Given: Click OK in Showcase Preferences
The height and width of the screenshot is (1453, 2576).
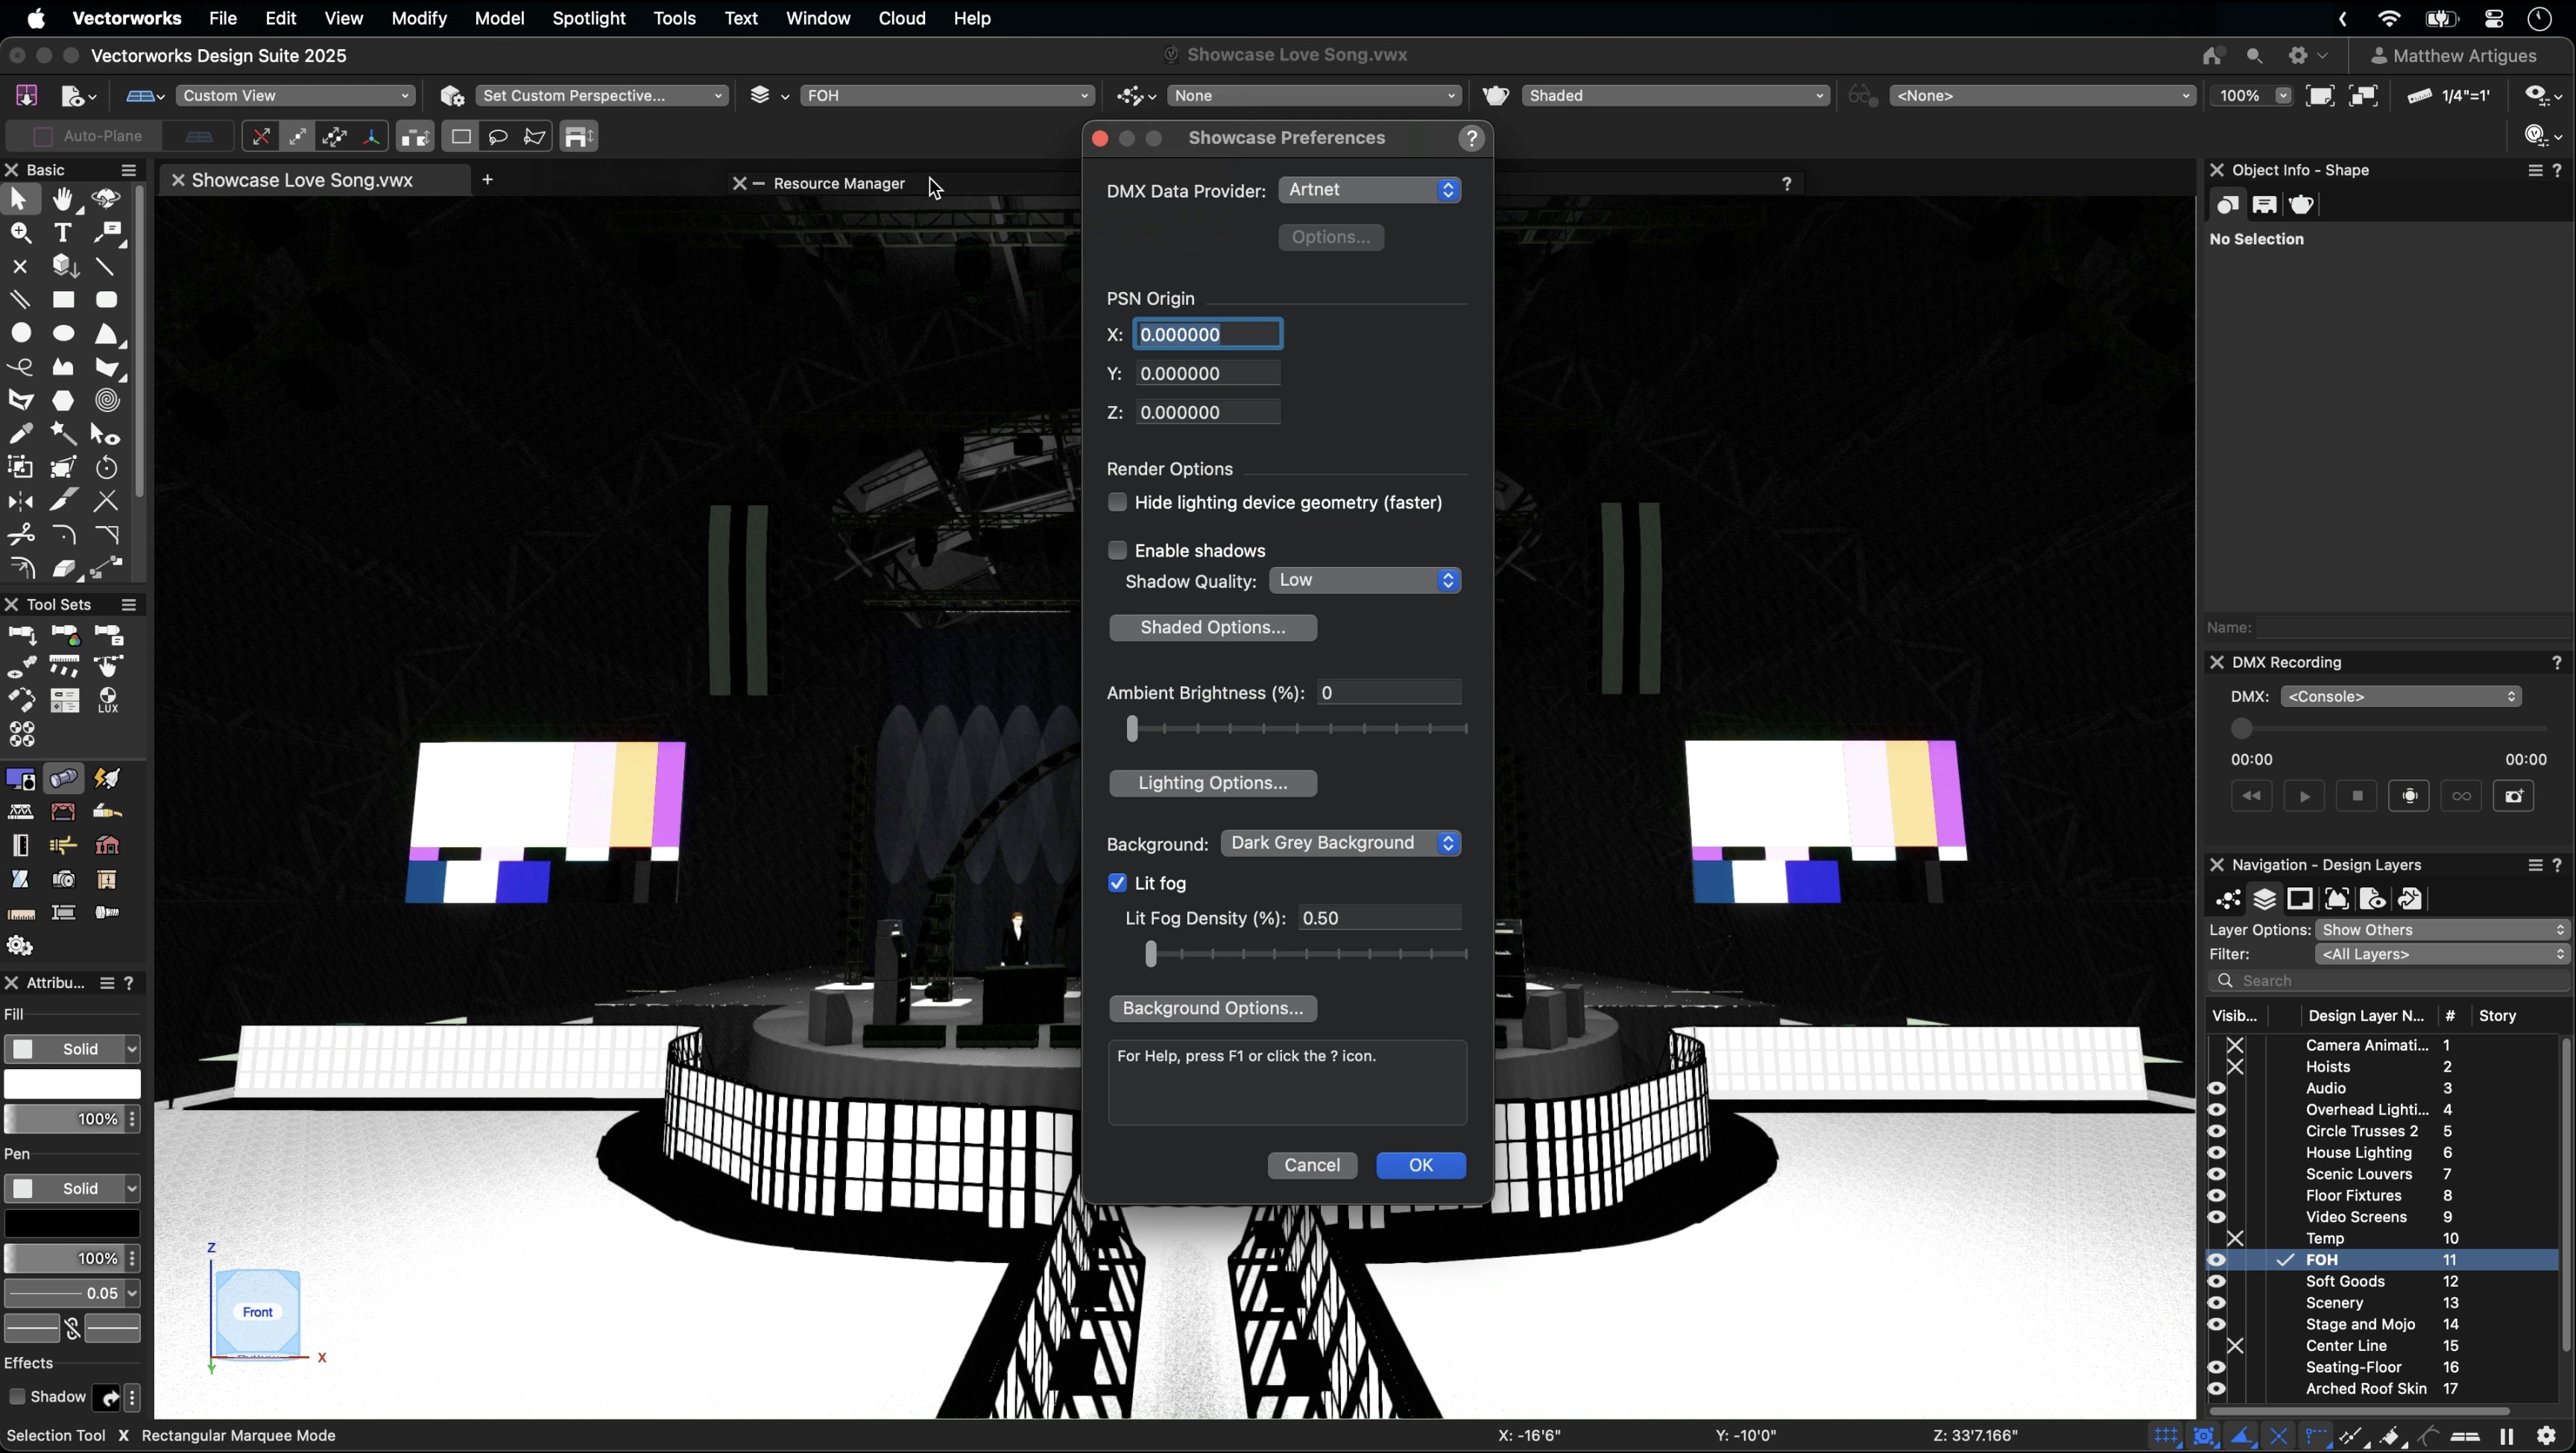Looking at the screenshot, I should (1420, 1165).
